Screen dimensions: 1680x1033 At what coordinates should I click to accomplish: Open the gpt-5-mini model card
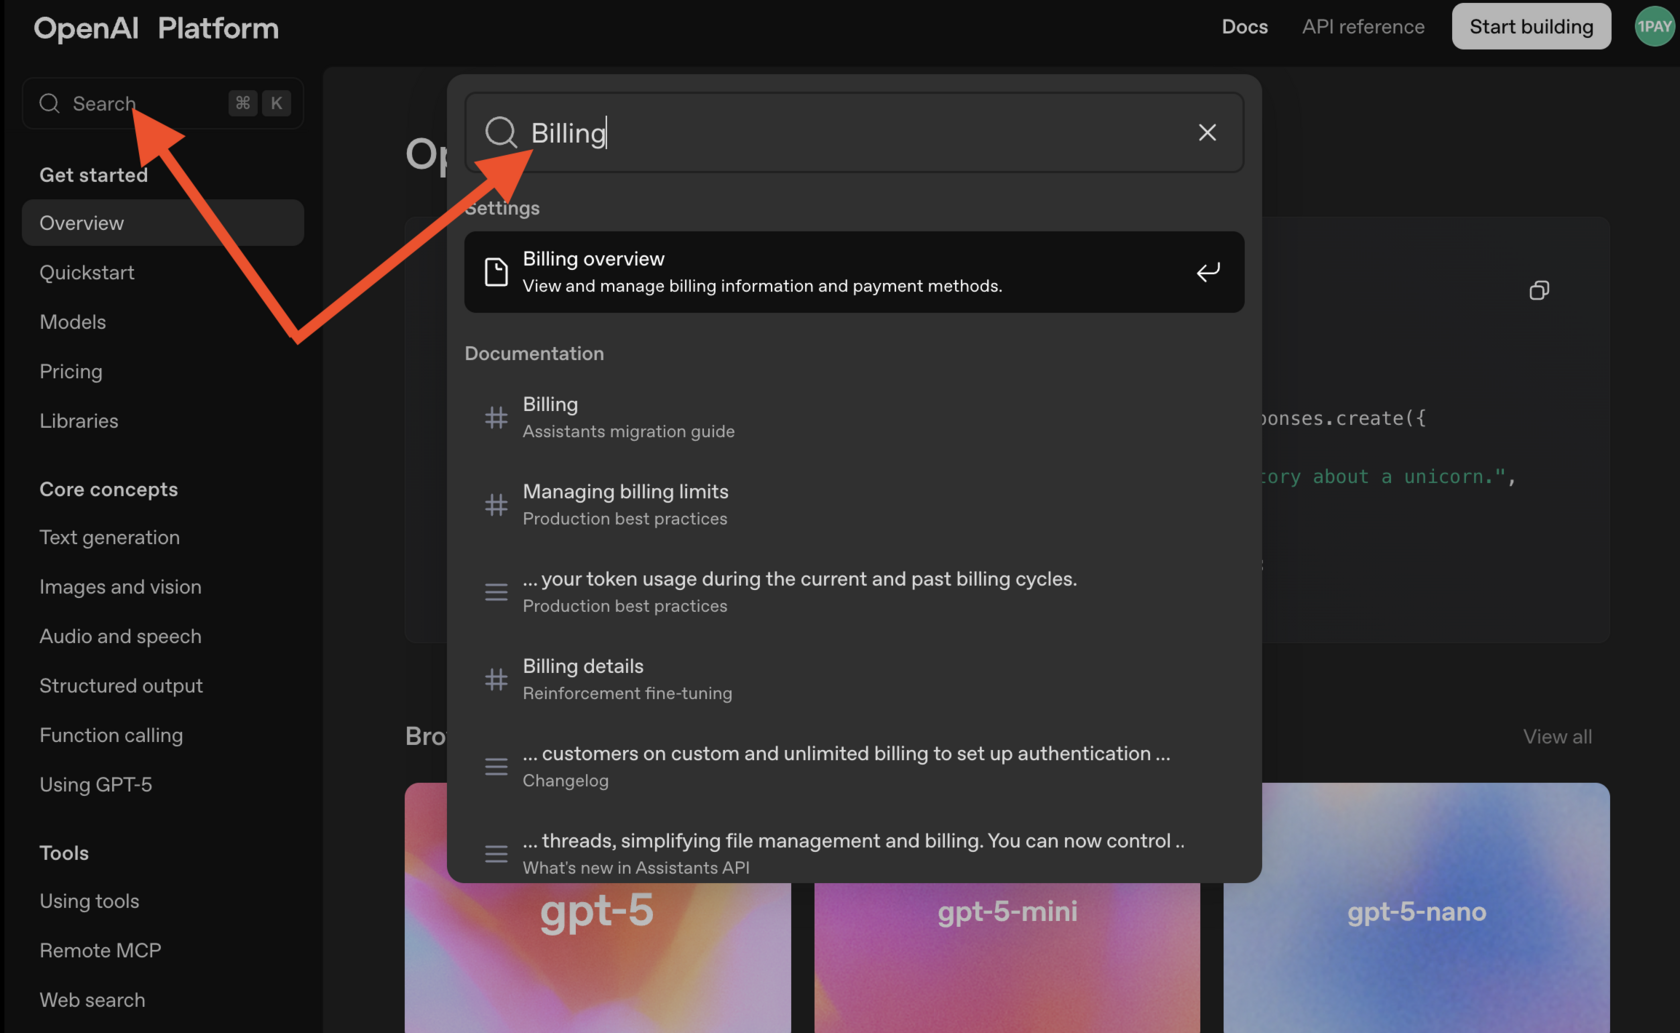1007,957
